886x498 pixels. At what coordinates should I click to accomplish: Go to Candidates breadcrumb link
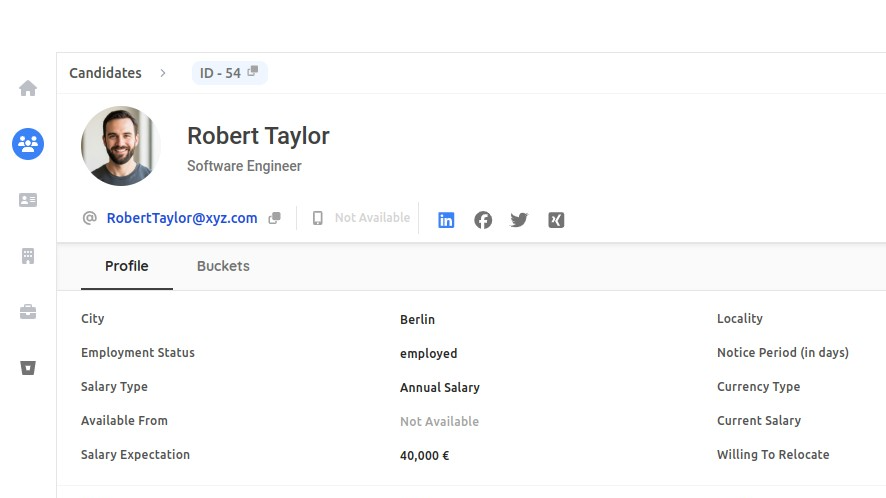click(105, 73)
